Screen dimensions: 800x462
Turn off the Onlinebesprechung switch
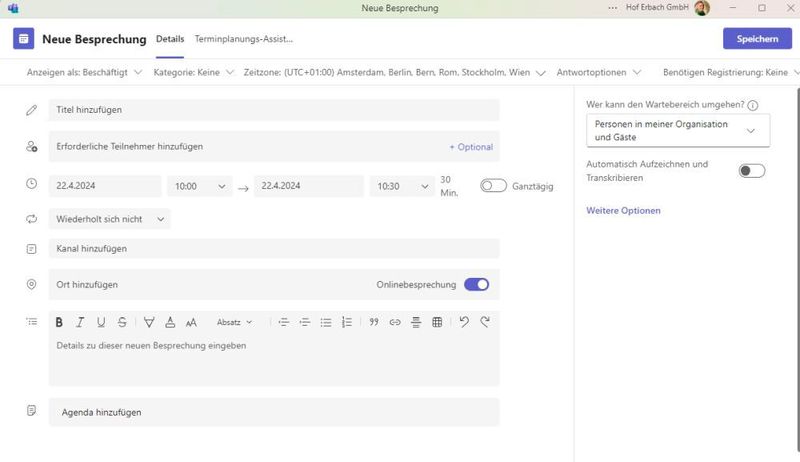pos(476,284)
